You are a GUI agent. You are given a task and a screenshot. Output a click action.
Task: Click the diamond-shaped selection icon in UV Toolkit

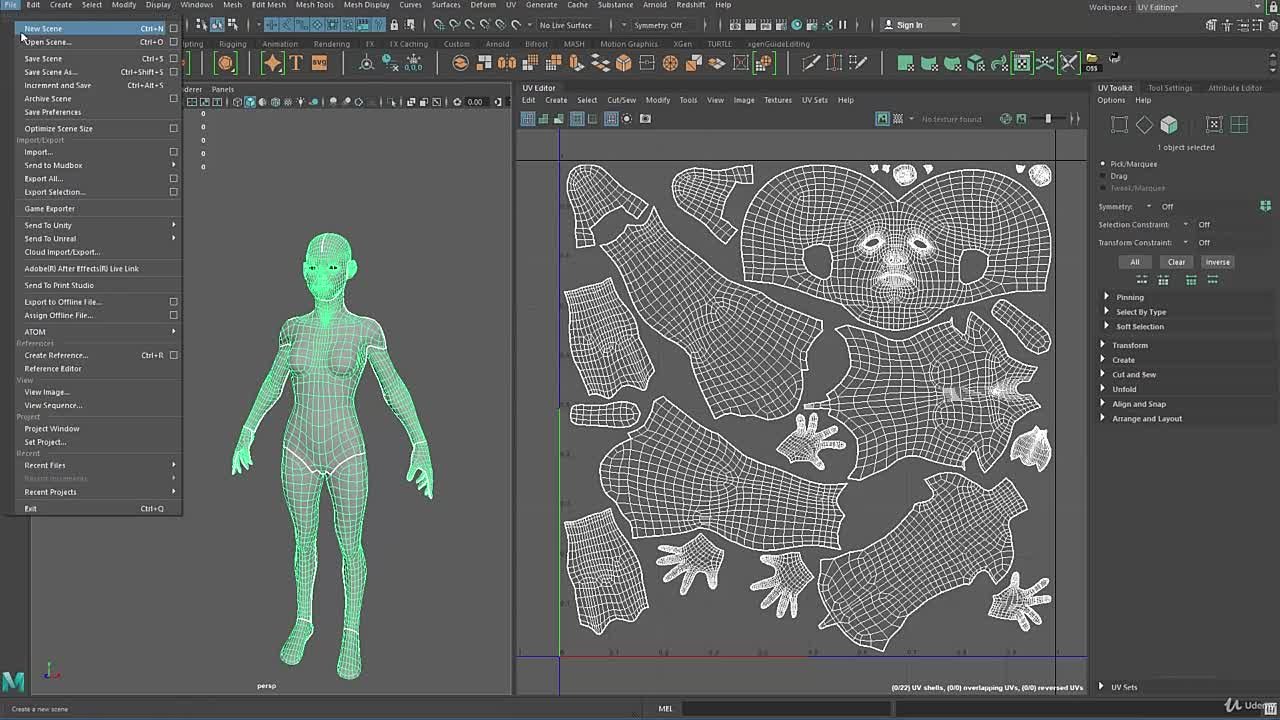click(1144, 124)
